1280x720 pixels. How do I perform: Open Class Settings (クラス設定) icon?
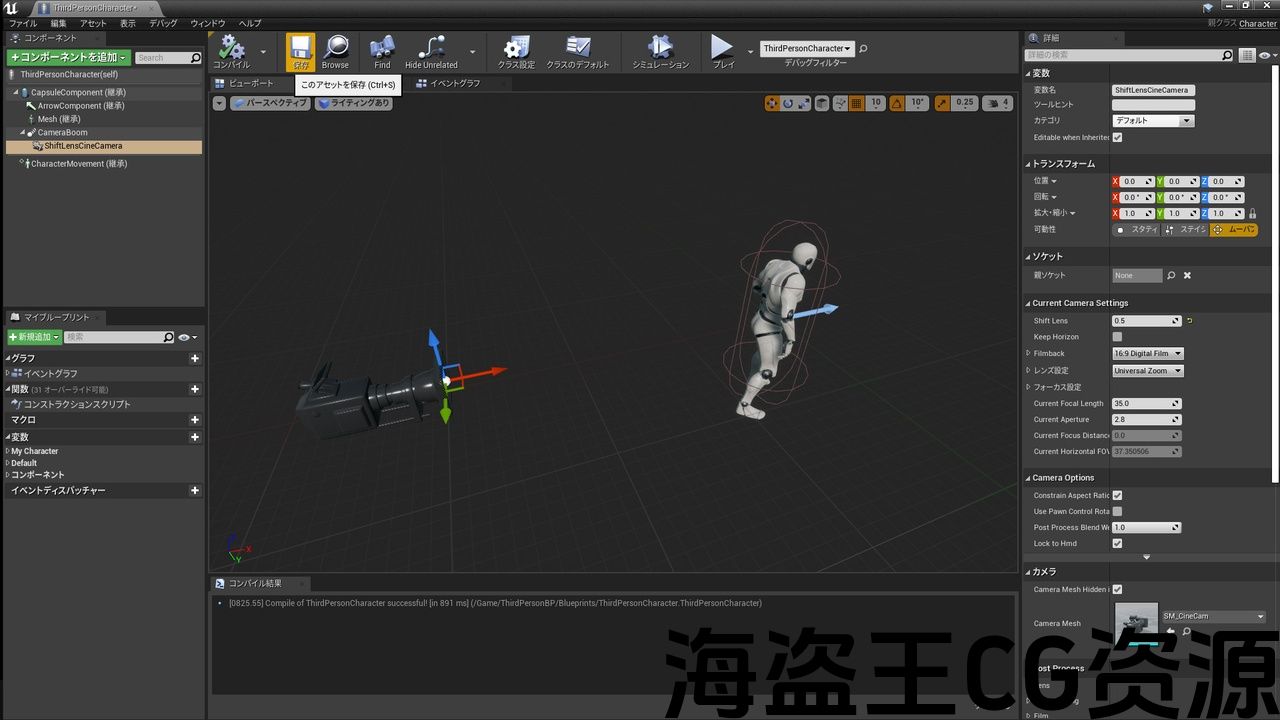(x=516, y=49)
